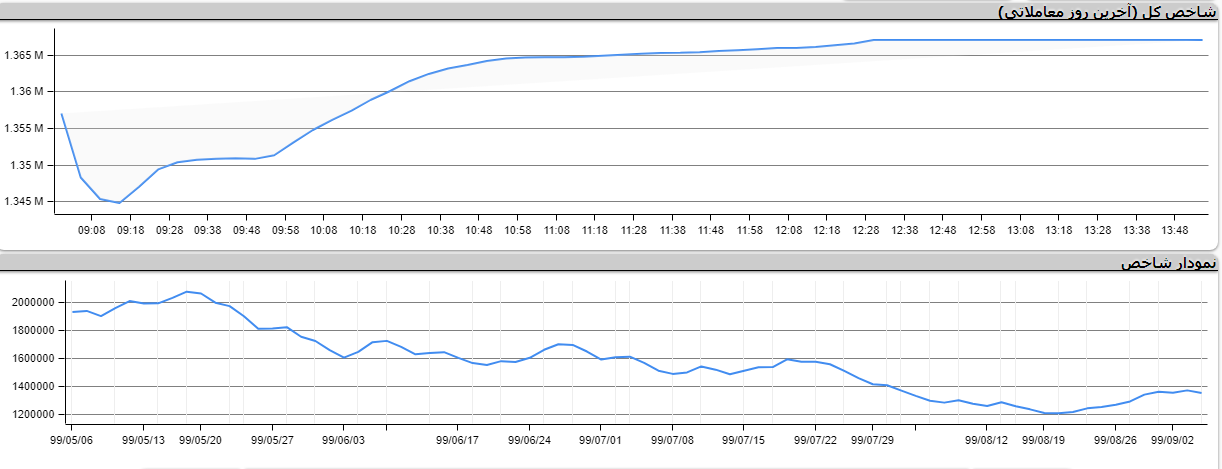Click the 99/05/06 date label on lower chart
Image resolution: width=1222 pixels, height=469 pixels.
tap(73, 438)
